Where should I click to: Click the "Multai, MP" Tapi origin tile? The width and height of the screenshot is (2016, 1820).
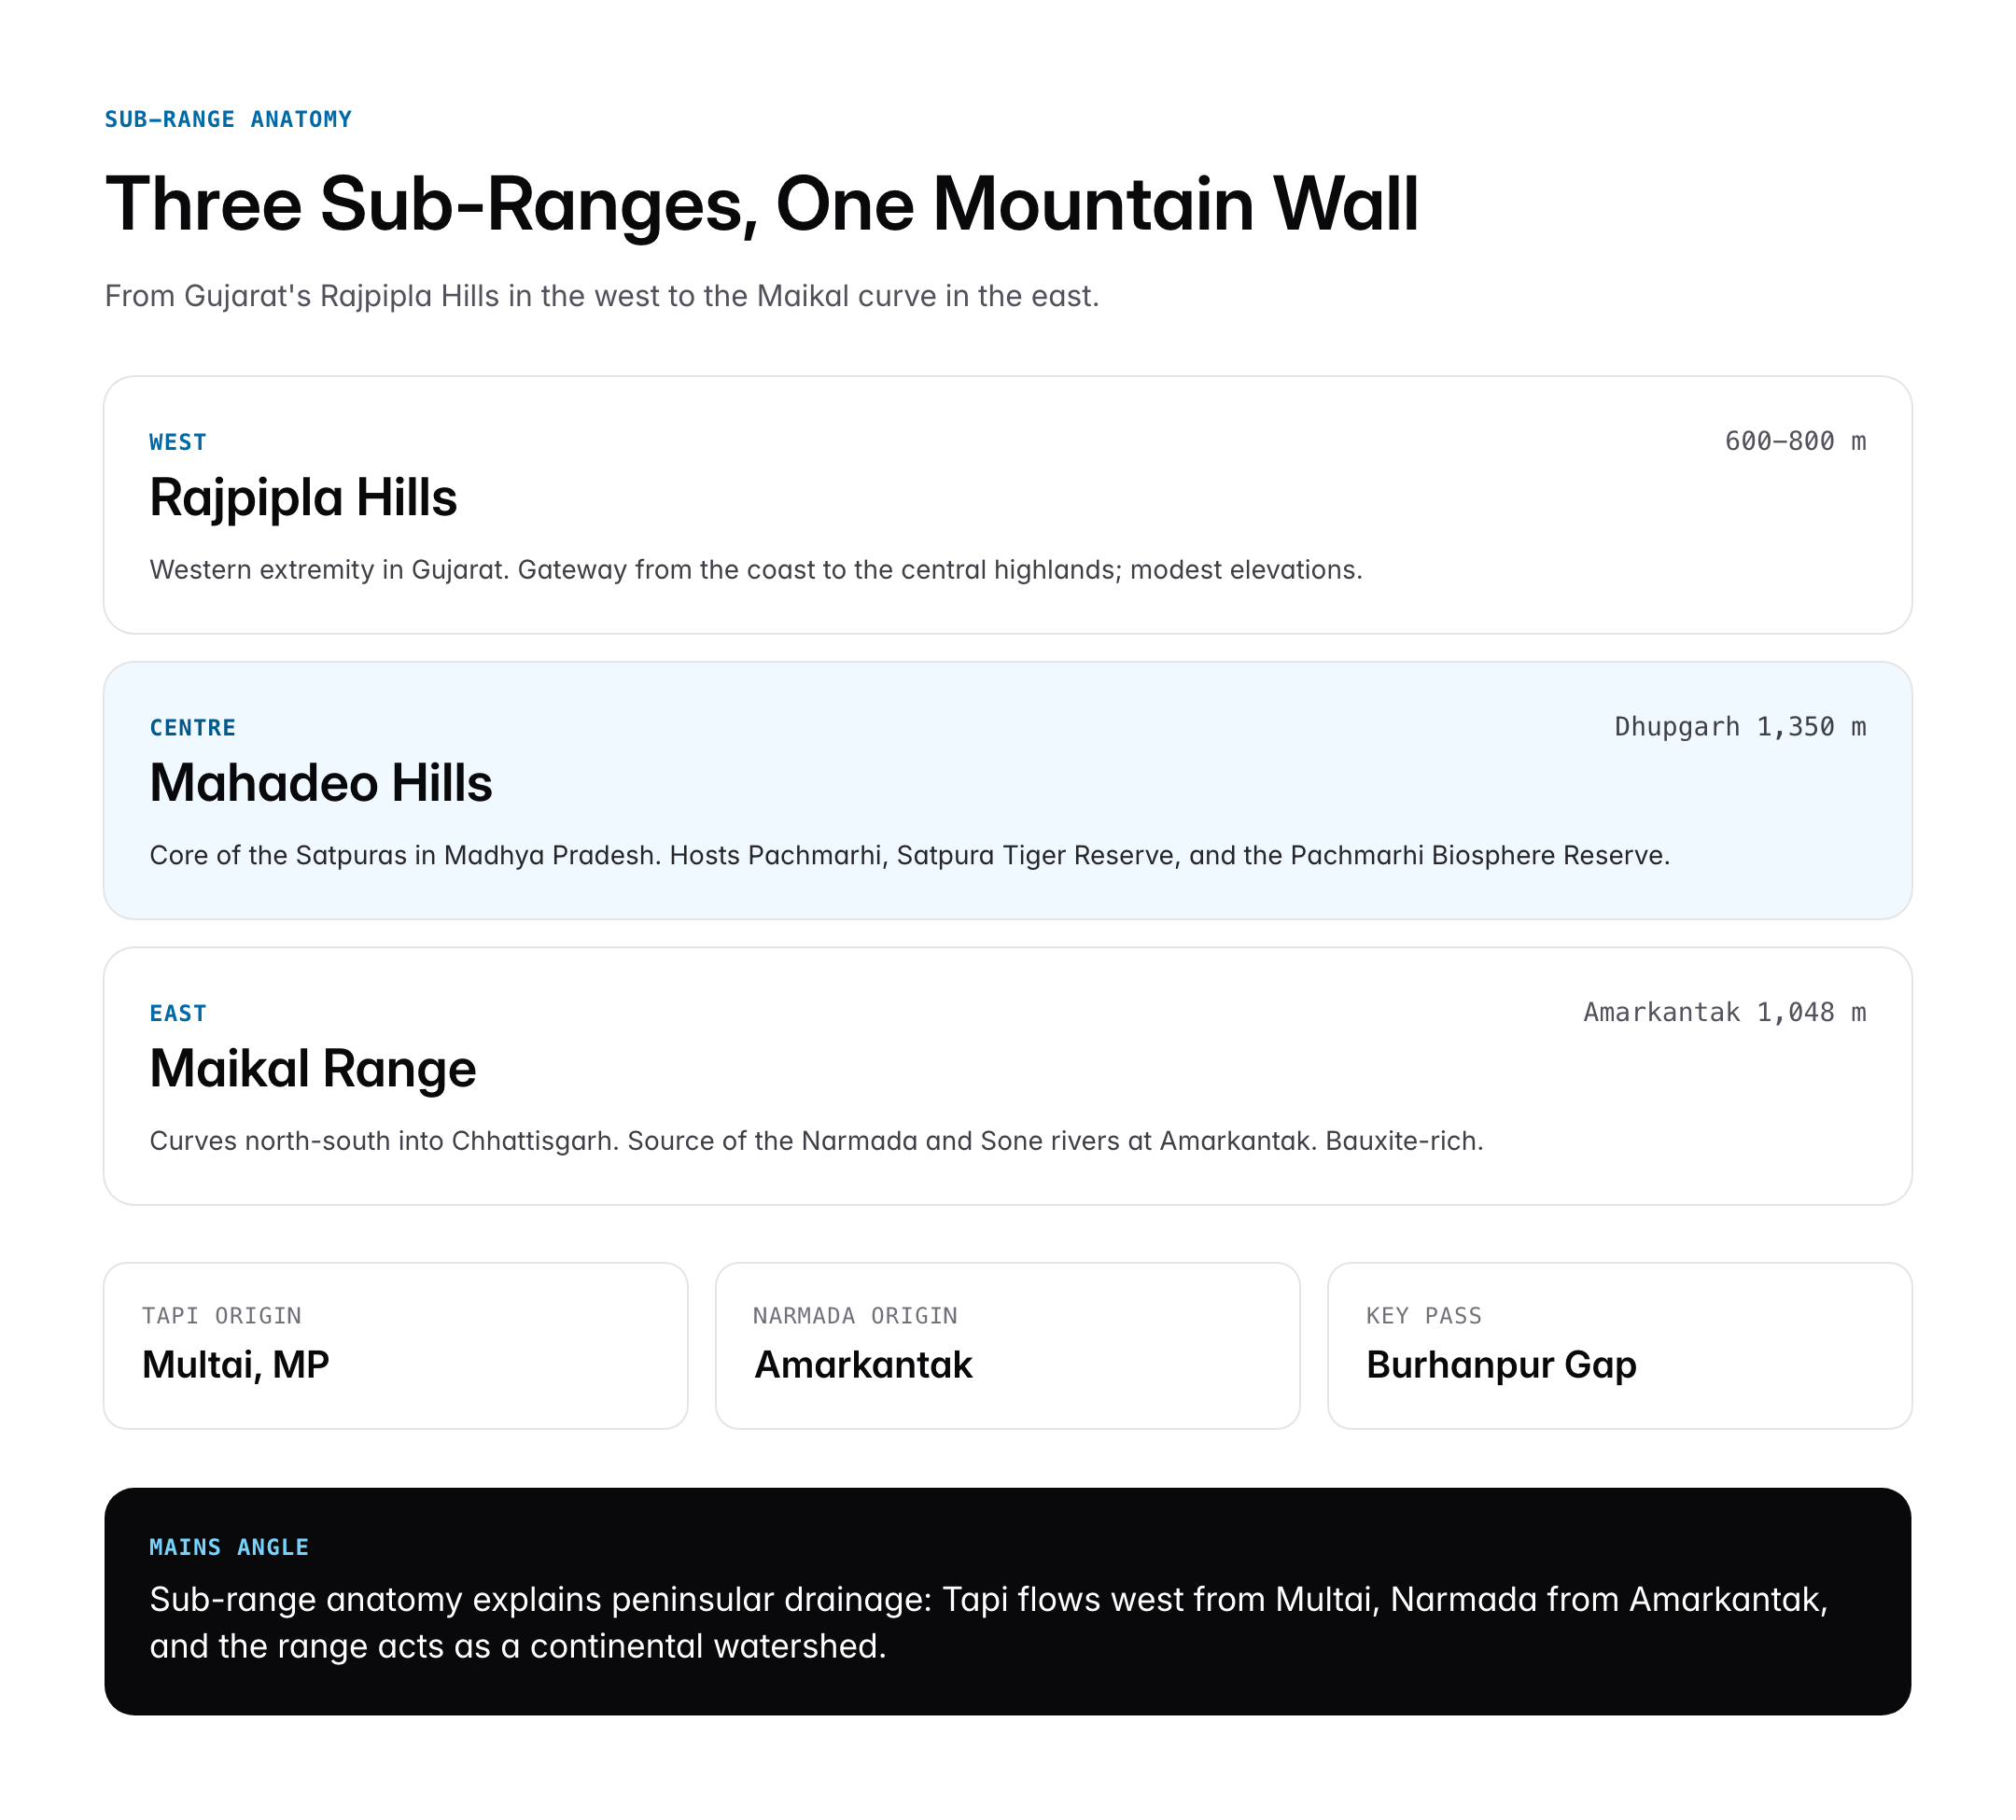click(x=395, y=1345)
